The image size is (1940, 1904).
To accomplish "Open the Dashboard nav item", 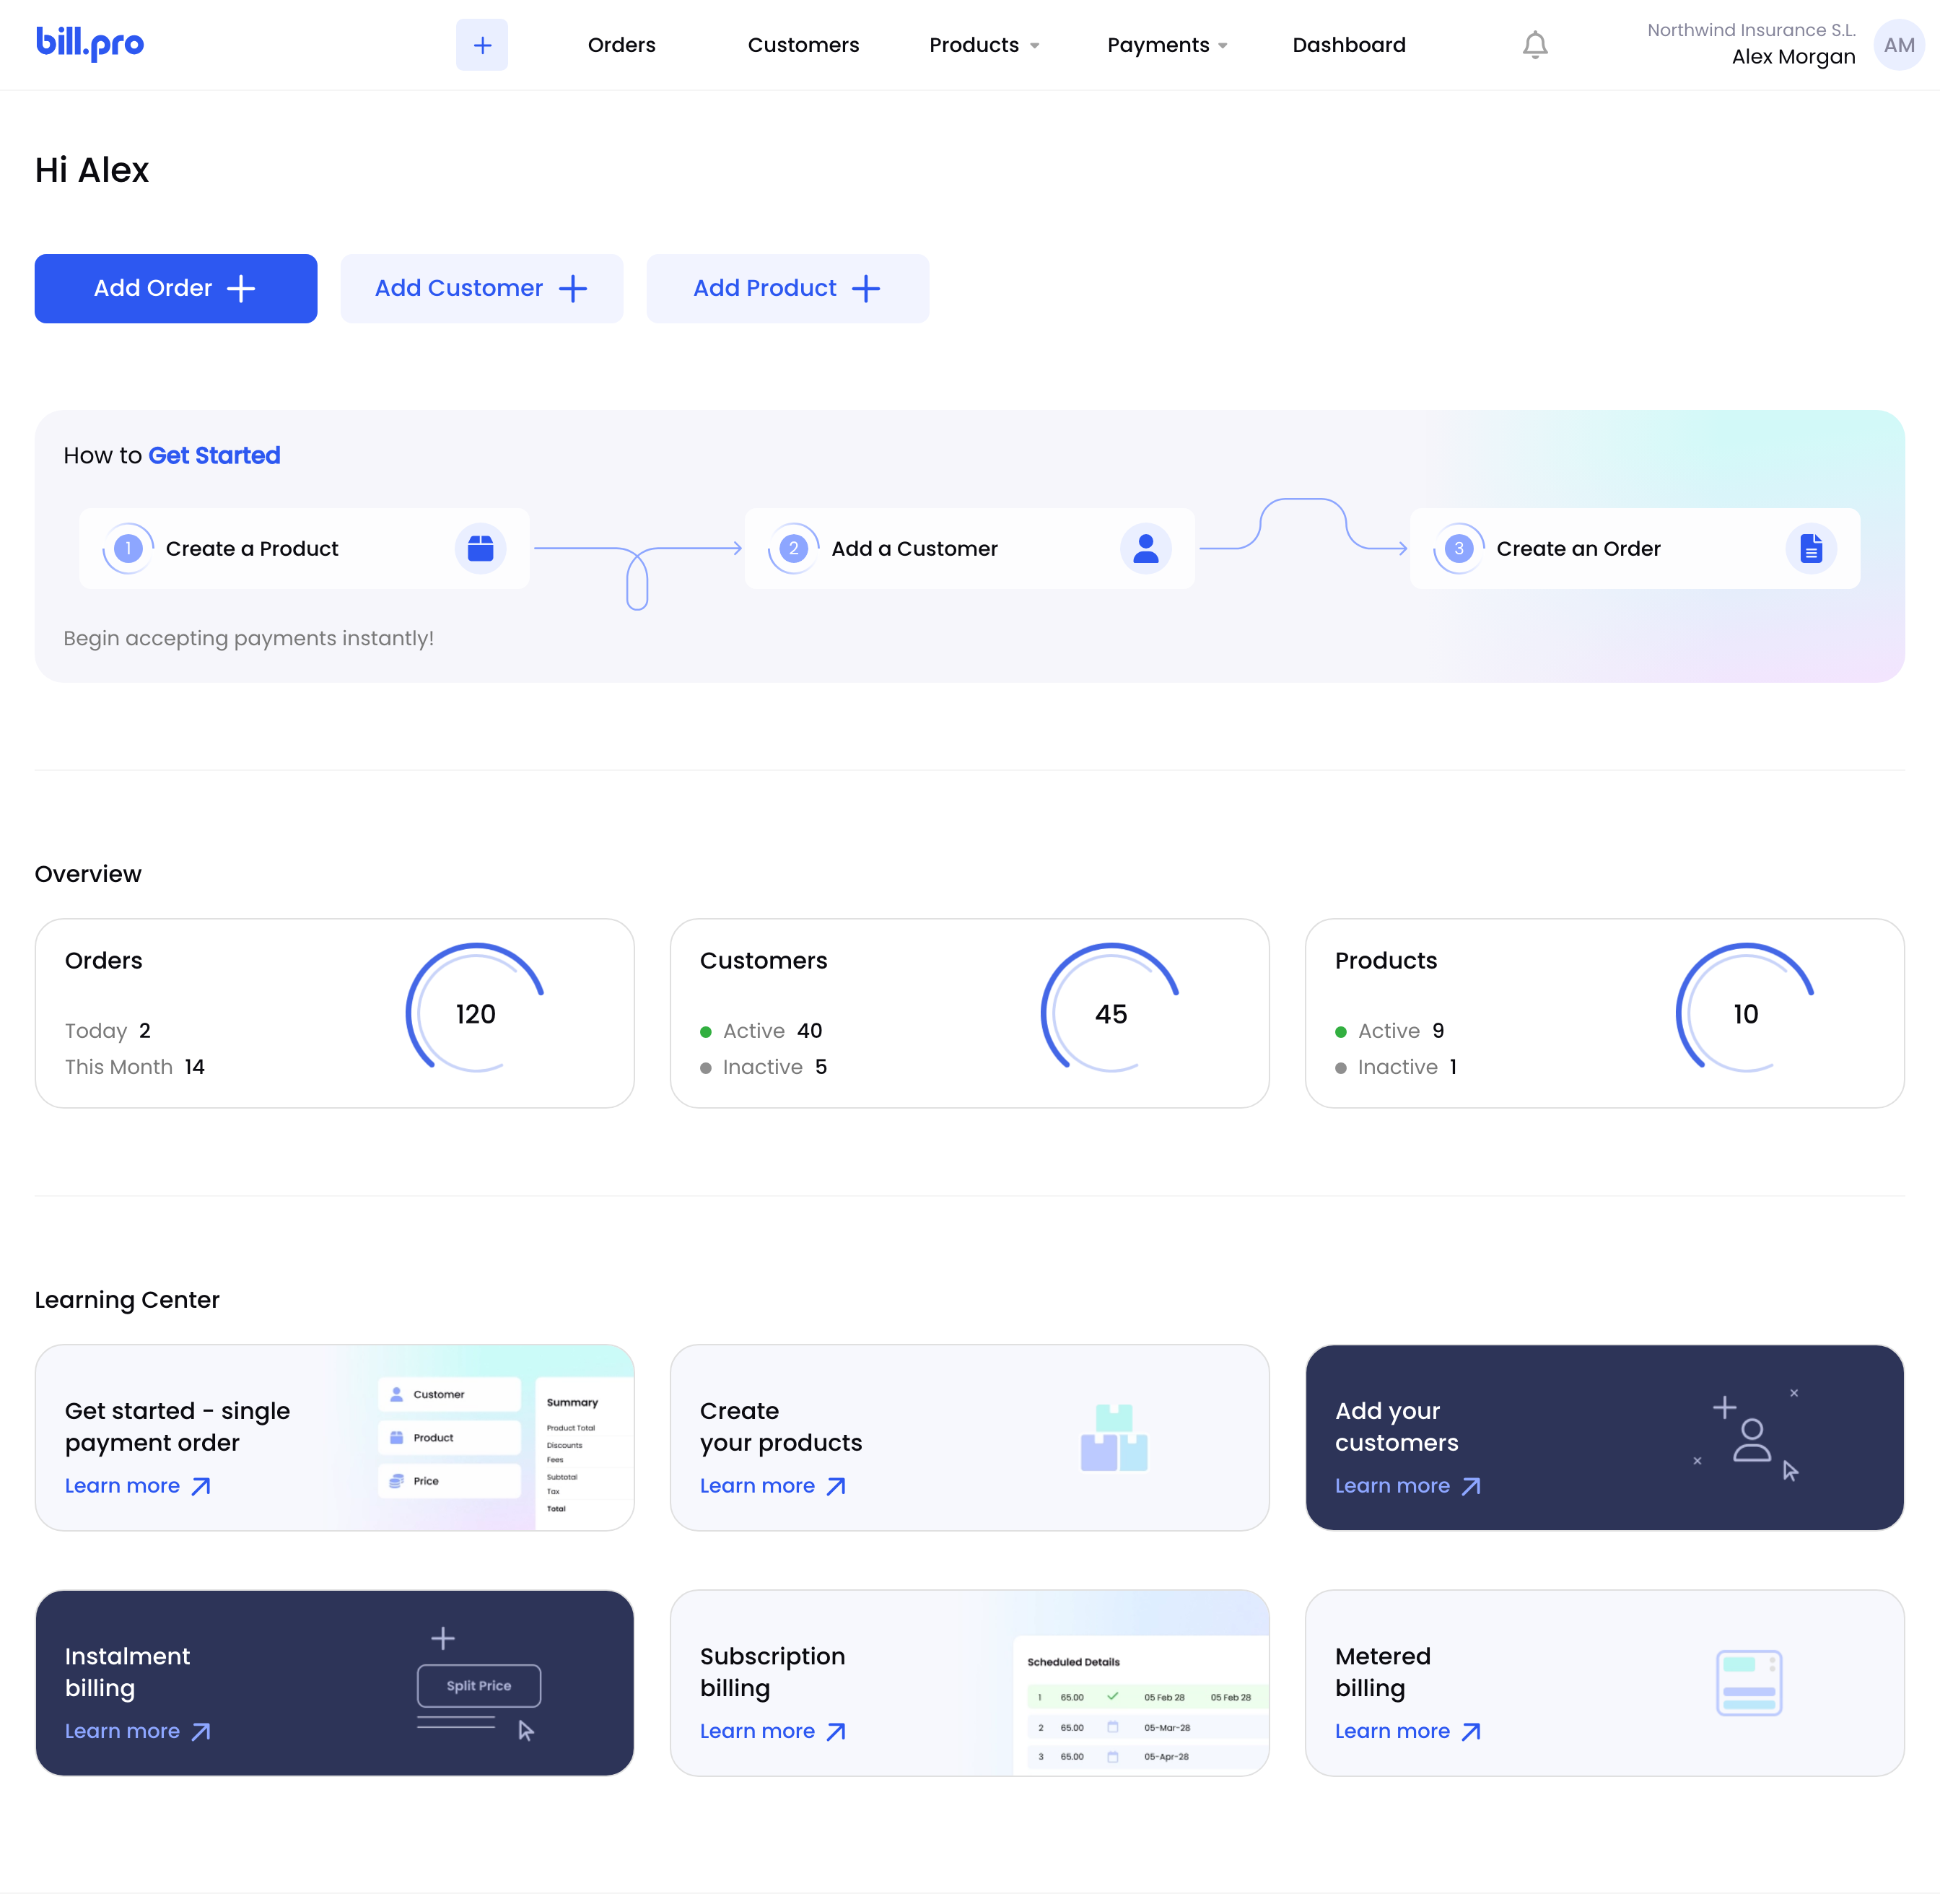I will pyautogui.click(x=1349, y=45).
